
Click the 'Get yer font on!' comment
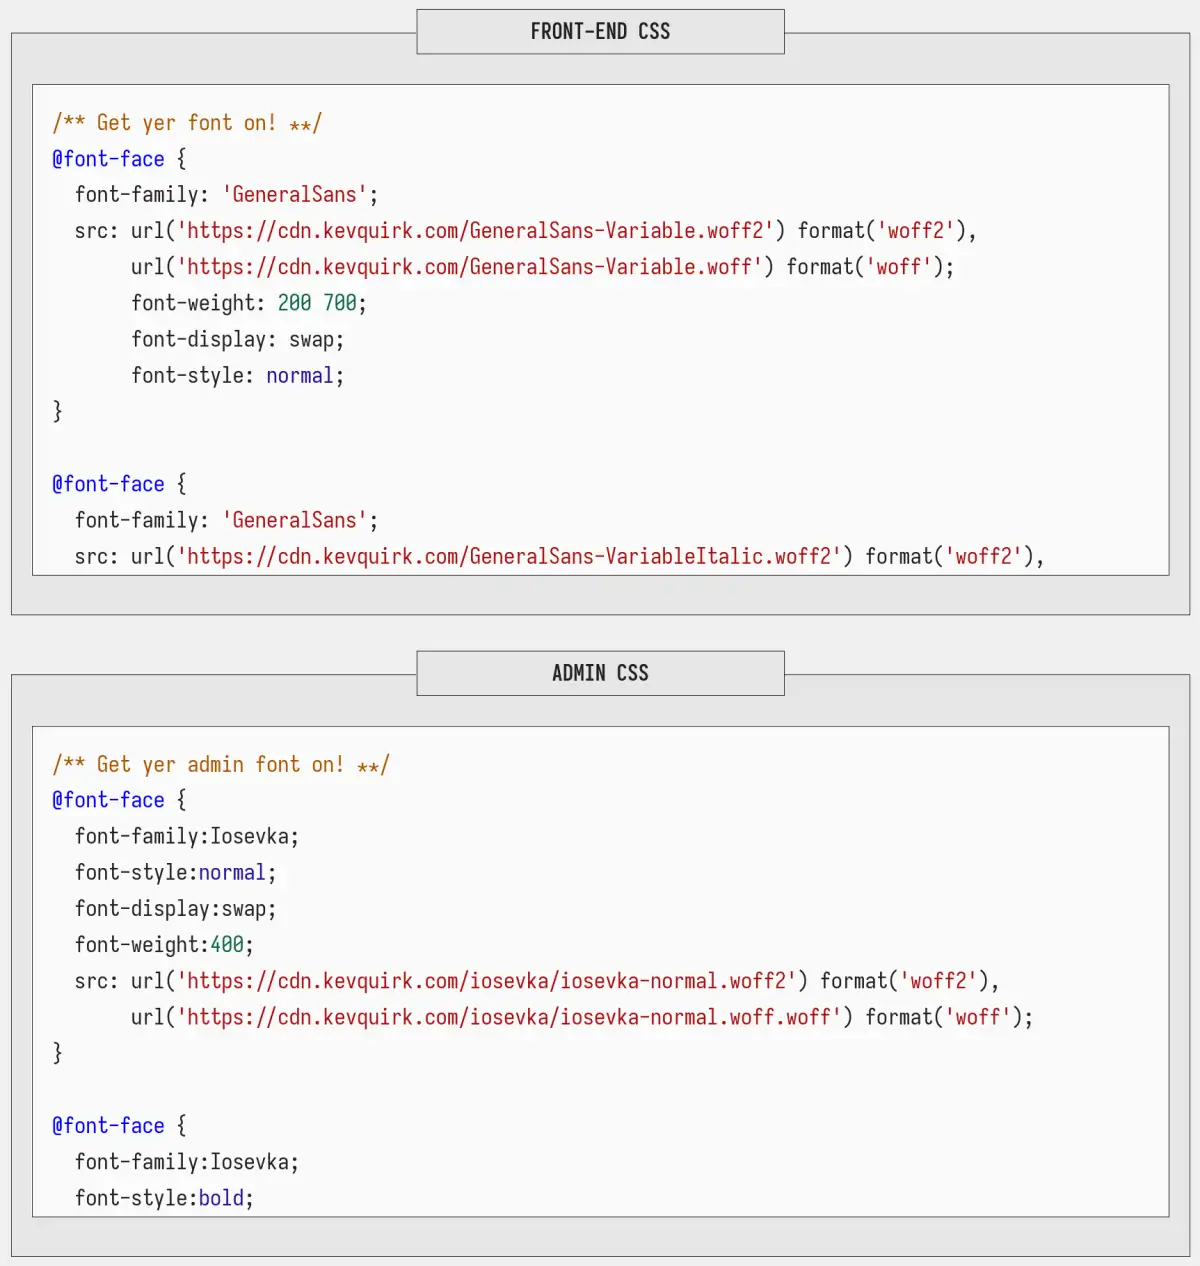186,122
